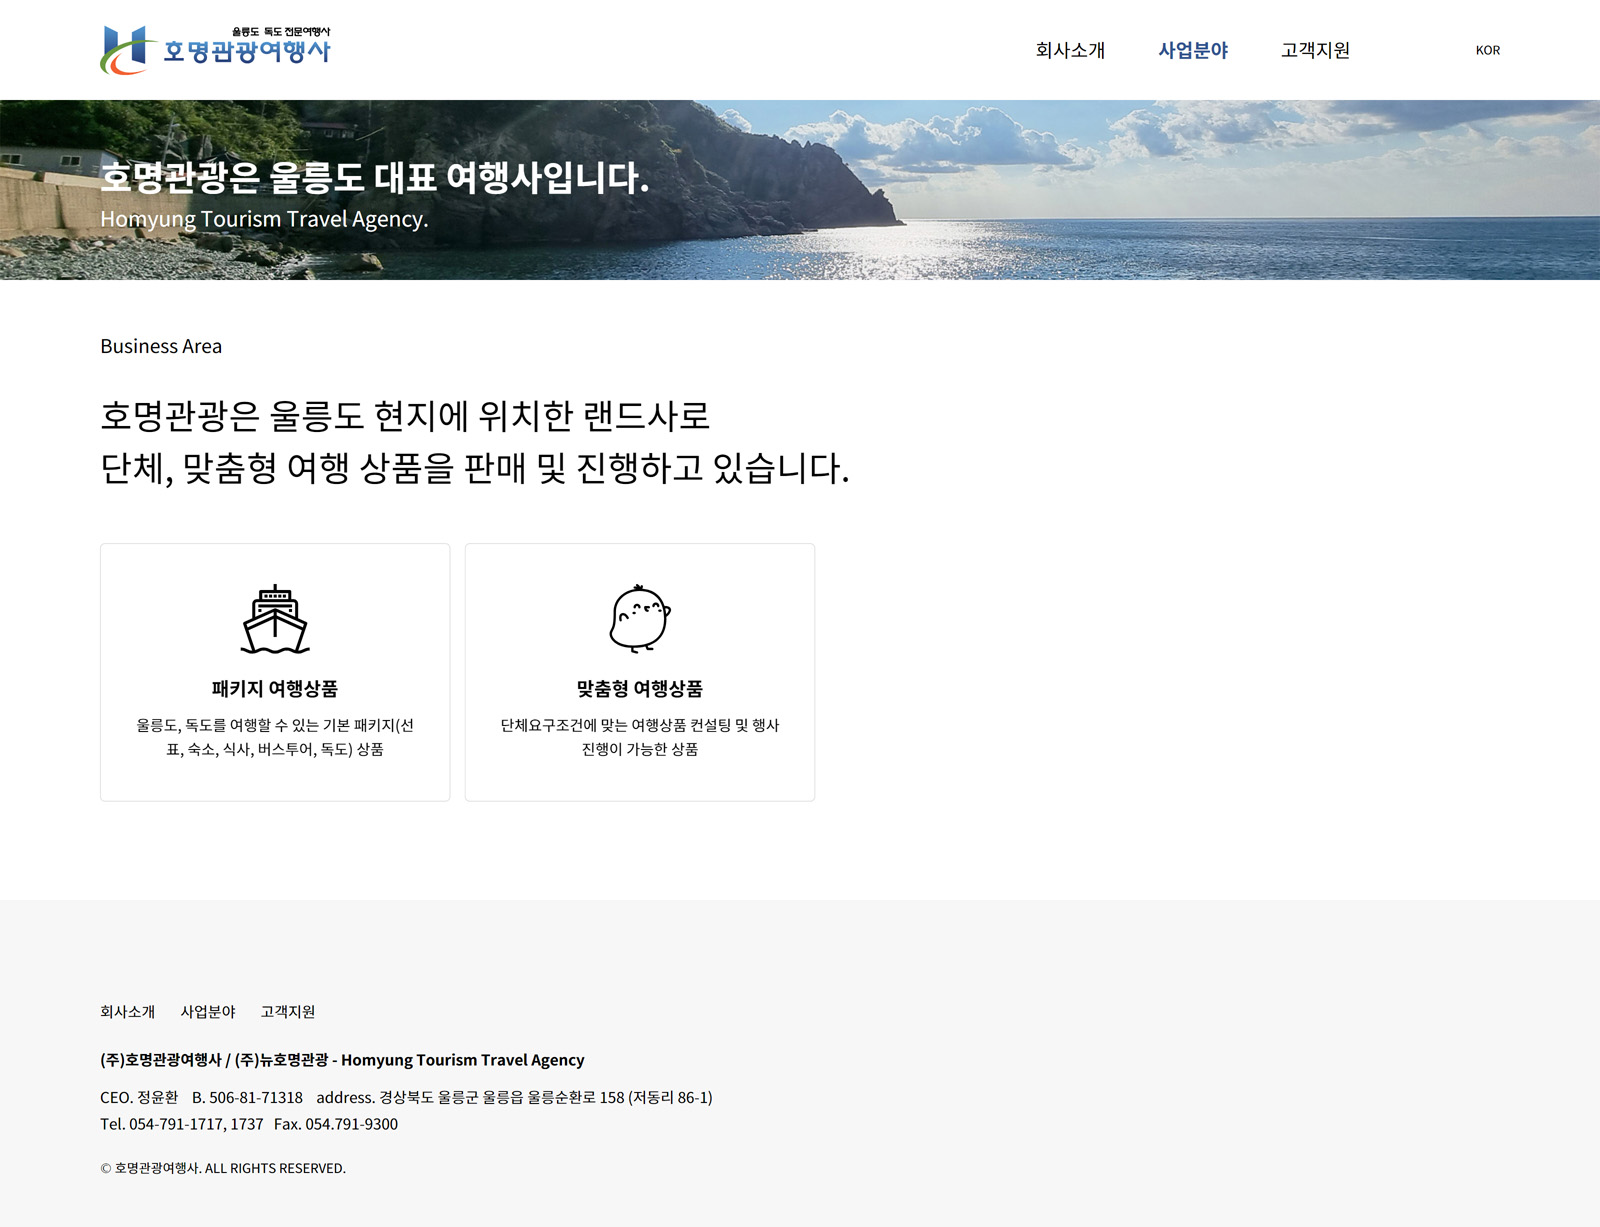
Task: Open the footer 고객지원 link
Action: point(288,1012)
